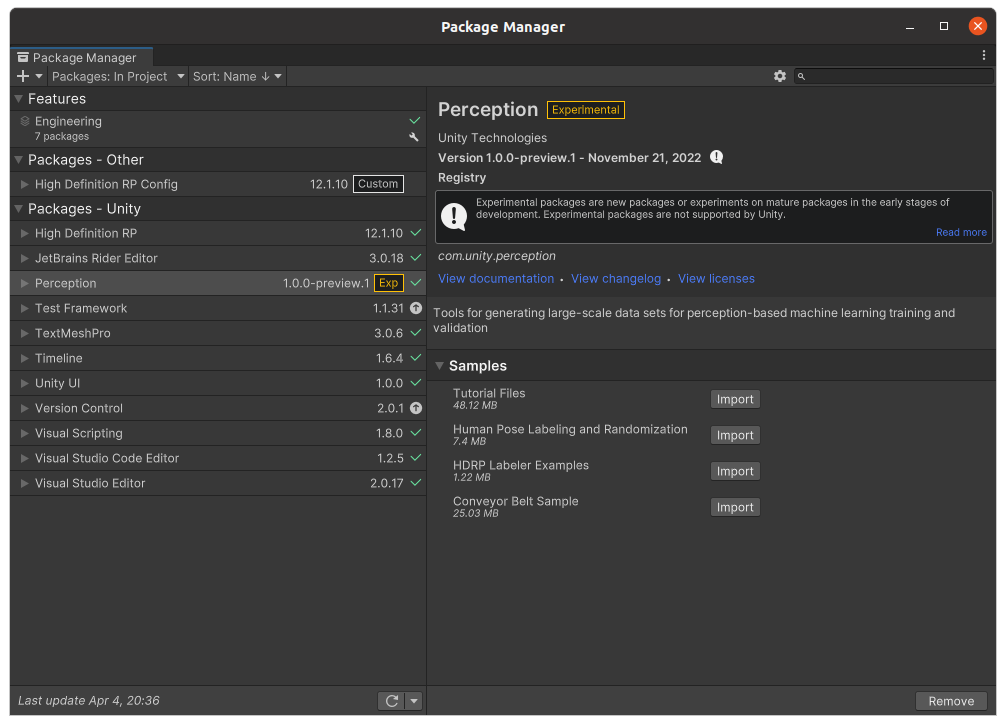Click High Definition RP installed checkmark
This screenshot has height=725, width=1006.
416,233
